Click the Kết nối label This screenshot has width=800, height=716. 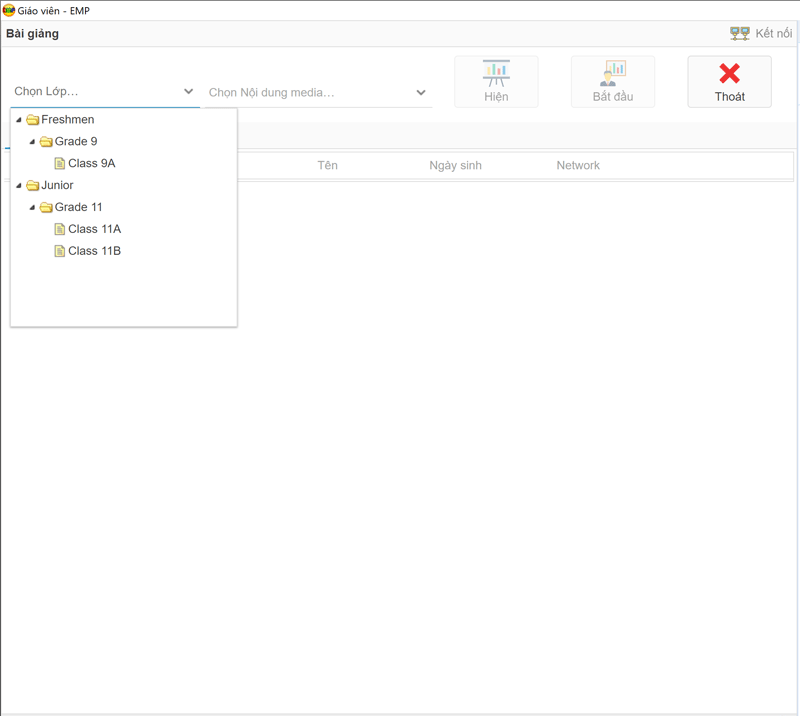pyautogui.click(x=773, y=33)
